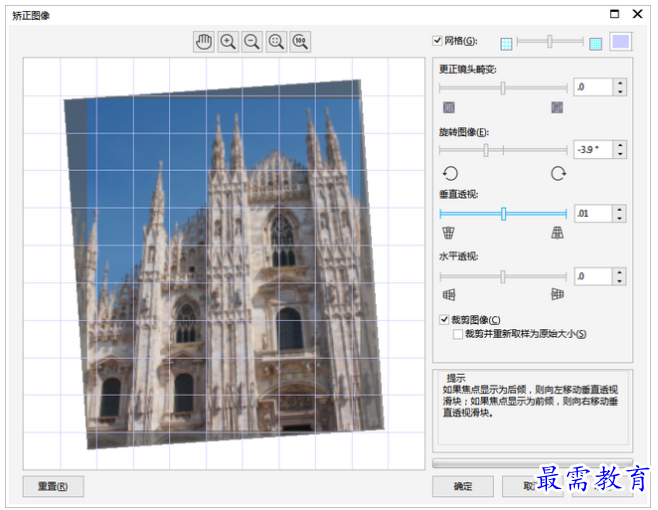This screenshot has height=510, width=658.
Task: Click the rotation value field showing -3.9
Action: coord(593,149)
